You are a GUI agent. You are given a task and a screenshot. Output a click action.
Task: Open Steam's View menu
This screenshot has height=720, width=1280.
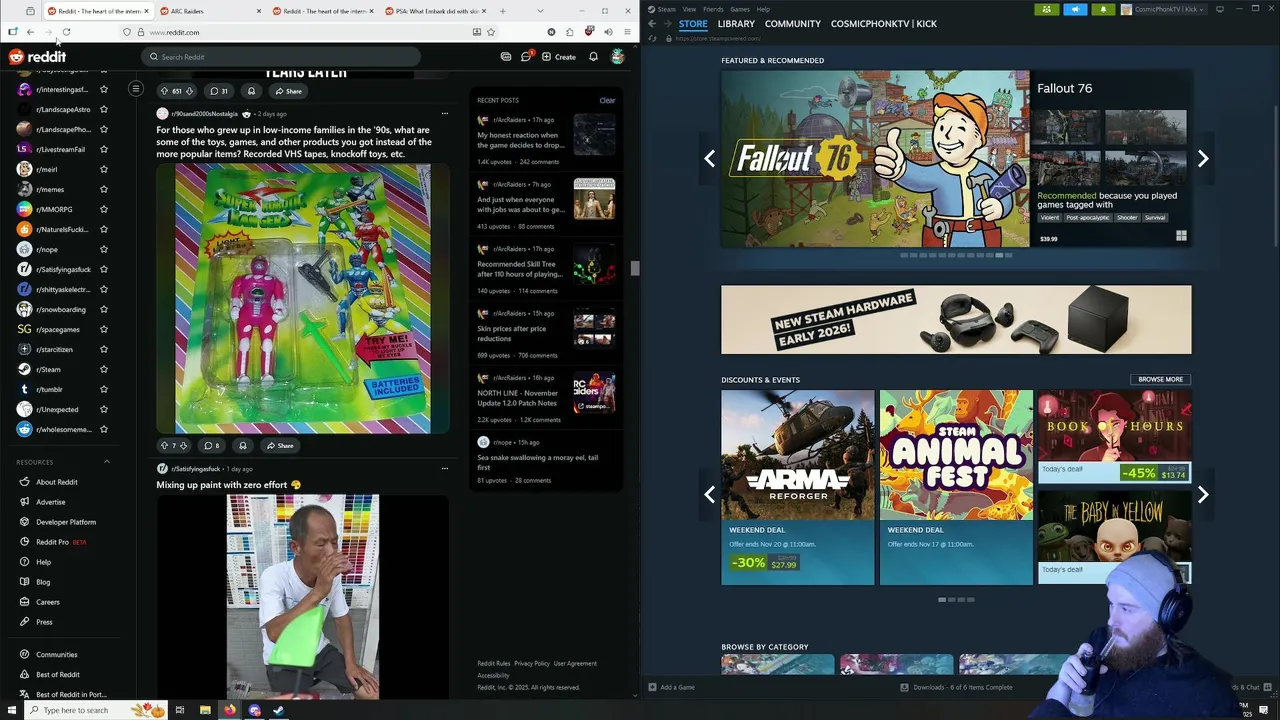[x=689, y=9]
